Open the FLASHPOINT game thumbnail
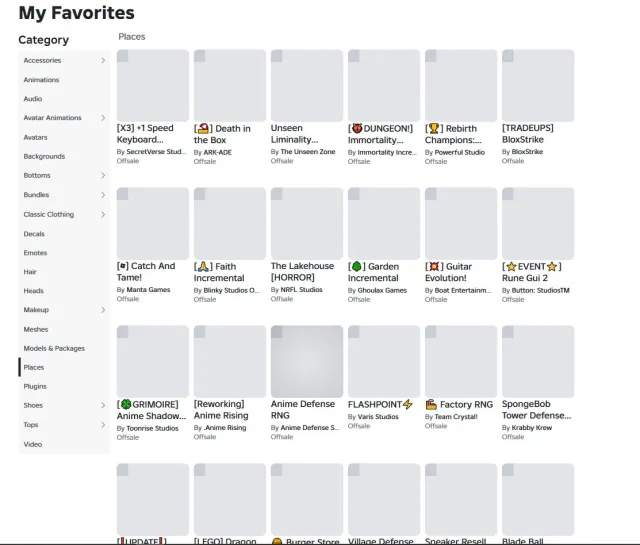The width and height of the screenshot is (640, 545). 384,361
